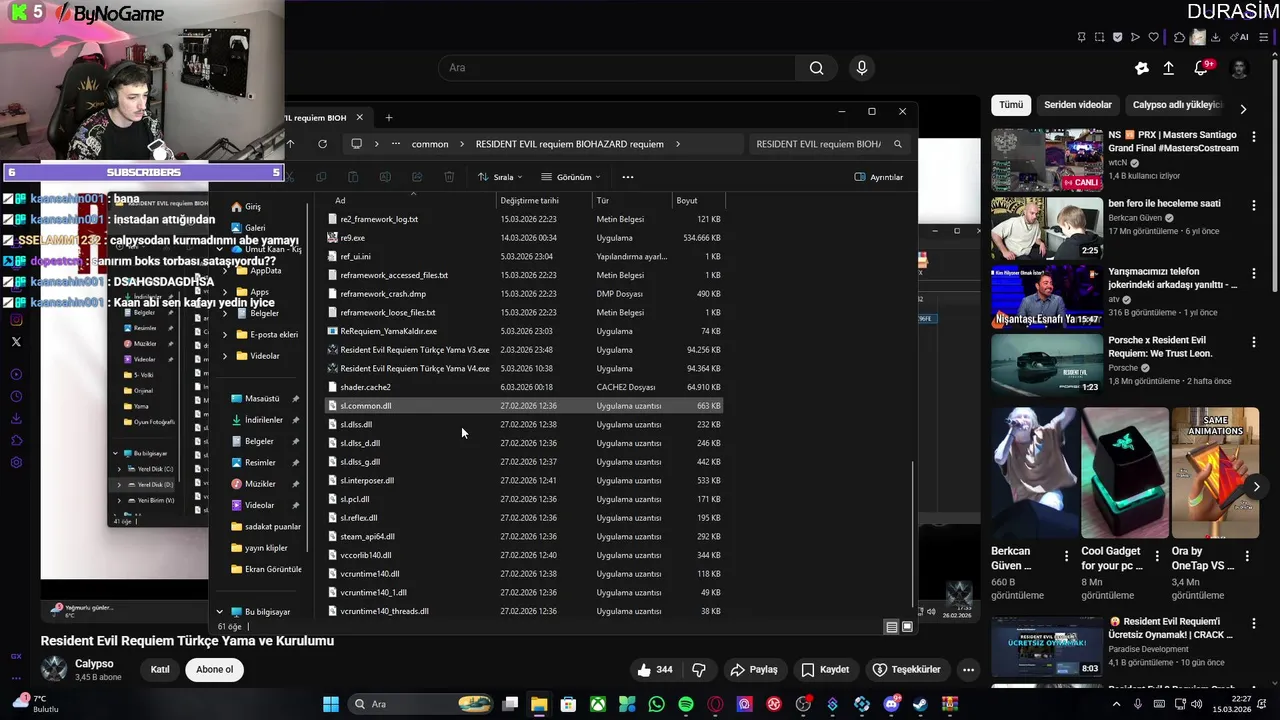Click the copy icon in Explorer toolbar

coord(321,177)
